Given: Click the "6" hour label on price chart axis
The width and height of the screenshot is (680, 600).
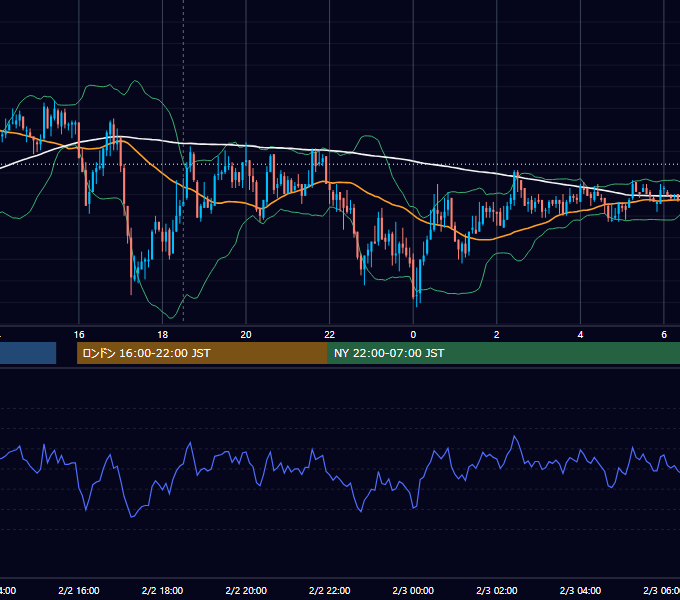Looking at the screenshot, I should click(x=664, y=335).
